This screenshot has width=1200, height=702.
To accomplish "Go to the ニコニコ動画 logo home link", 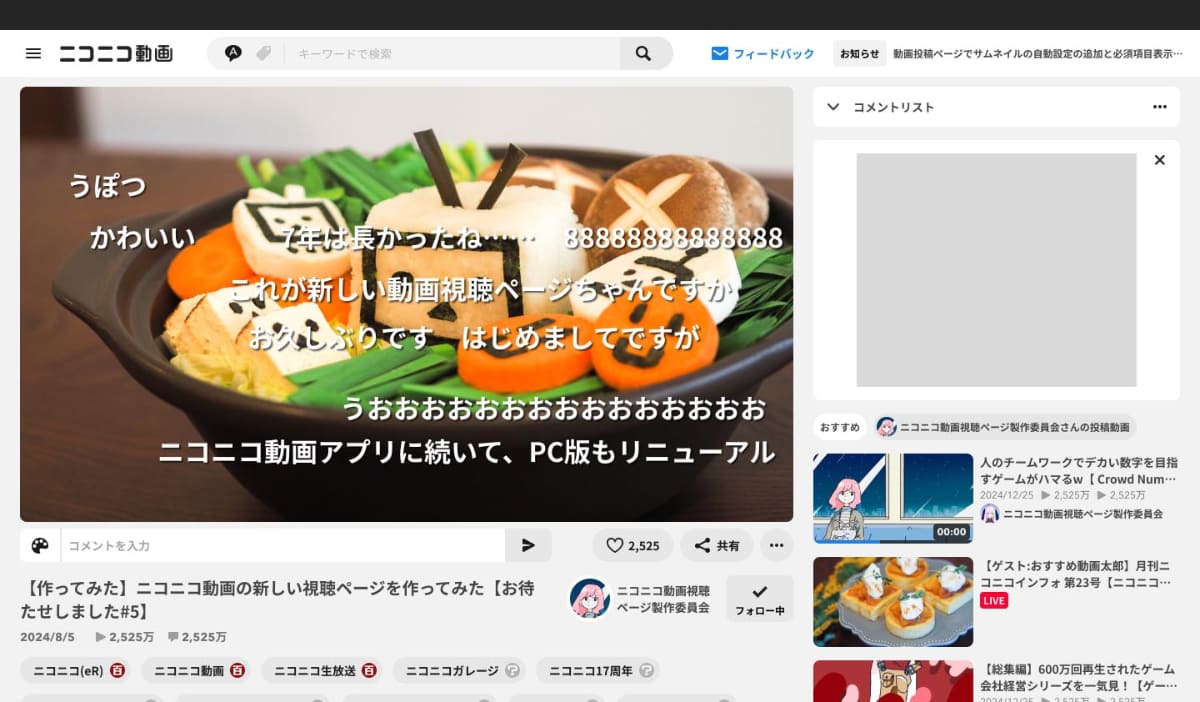I will (115, 53).
